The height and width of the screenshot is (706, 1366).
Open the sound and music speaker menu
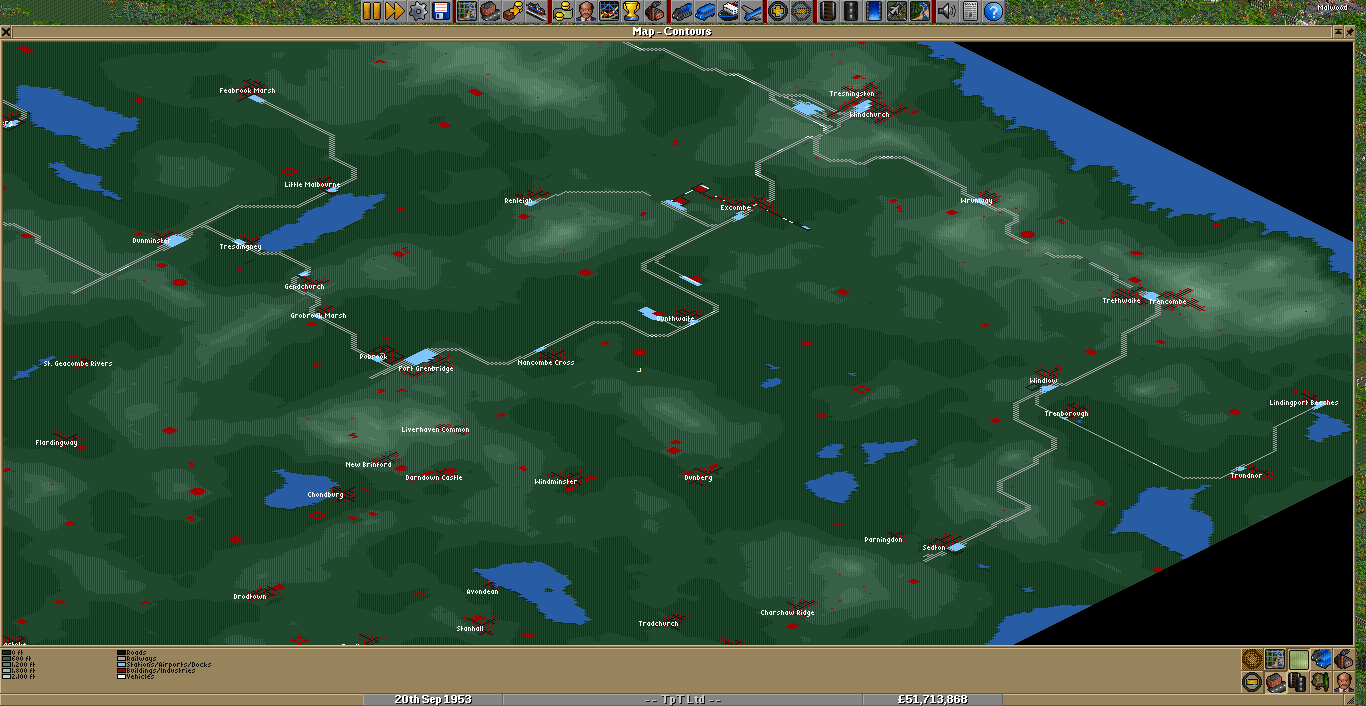(946, 12)
